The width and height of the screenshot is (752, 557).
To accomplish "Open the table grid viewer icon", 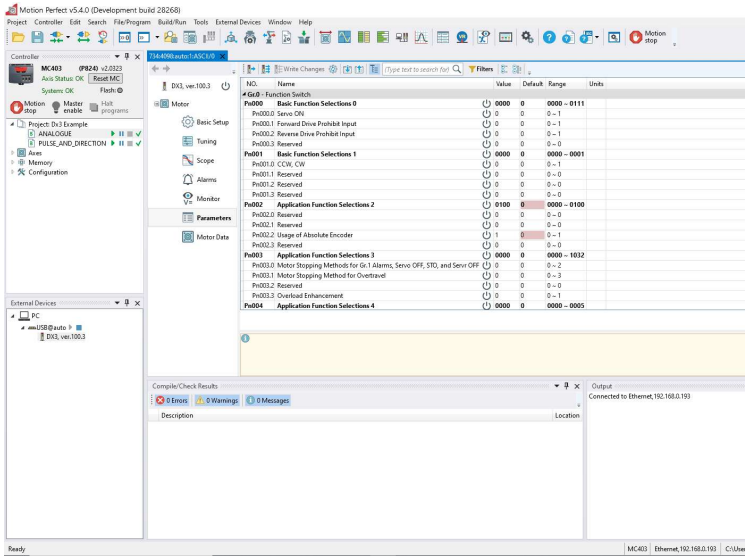I will [443, 37].
